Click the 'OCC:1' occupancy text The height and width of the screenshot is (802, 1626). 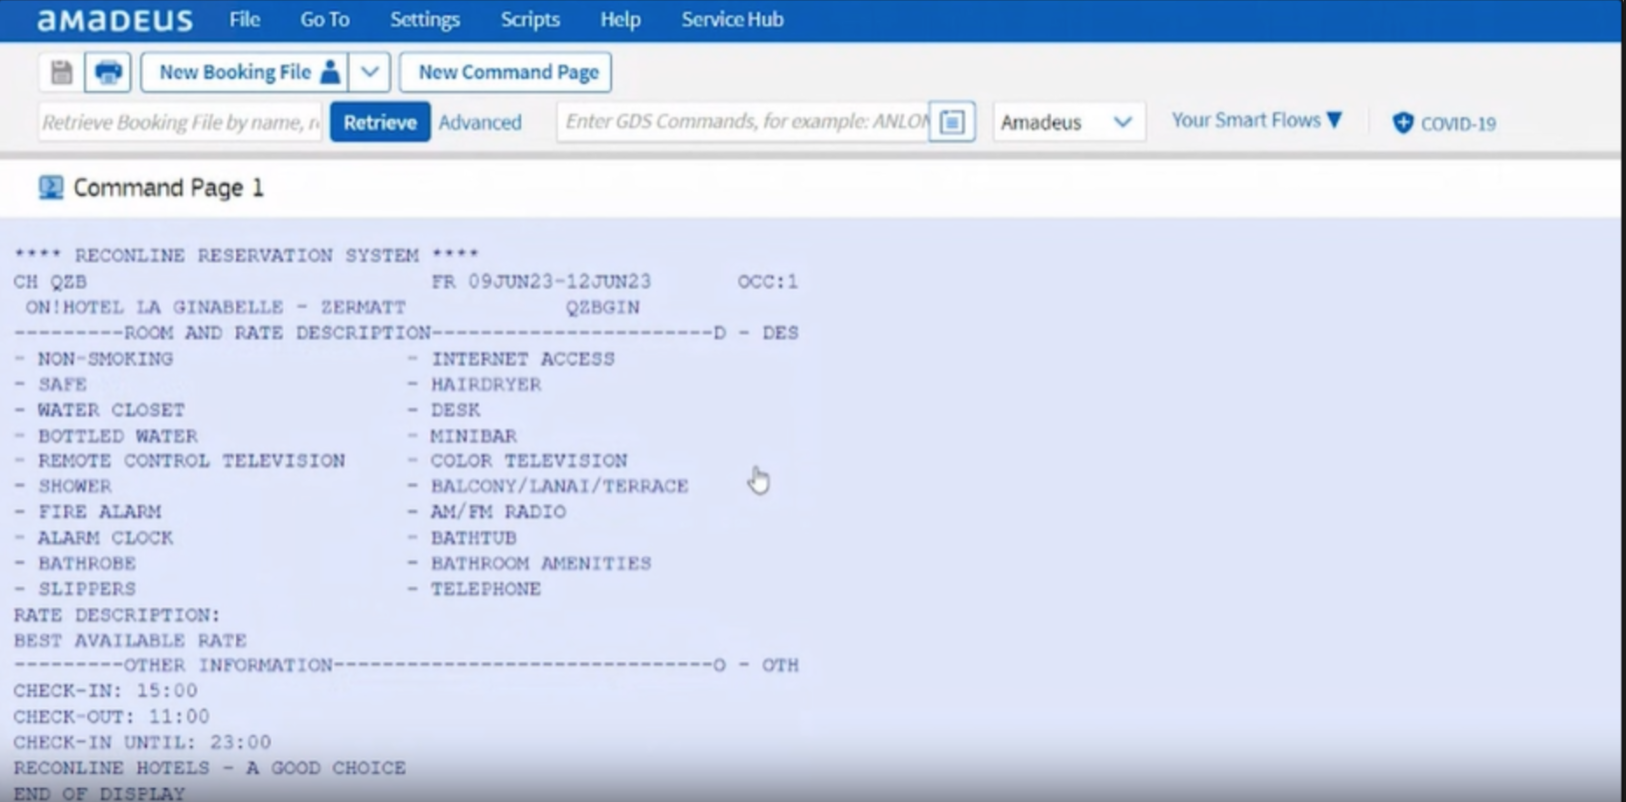(x=768, y=282)
